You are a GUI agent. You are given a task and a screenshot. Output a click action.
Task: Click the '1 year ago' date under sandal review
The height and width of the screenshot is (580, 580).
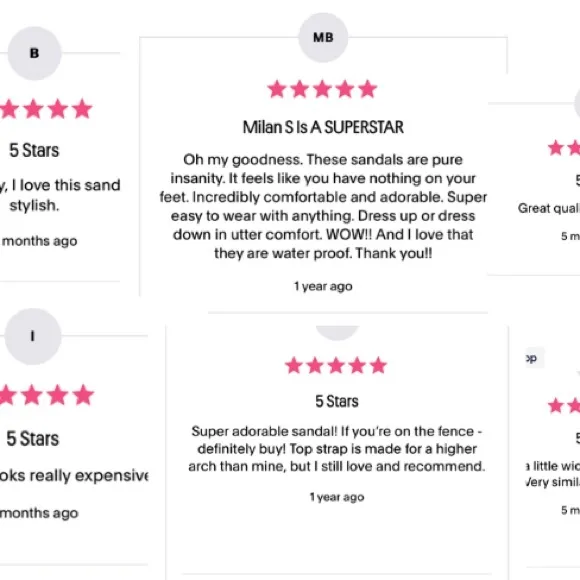coord(337,497)
